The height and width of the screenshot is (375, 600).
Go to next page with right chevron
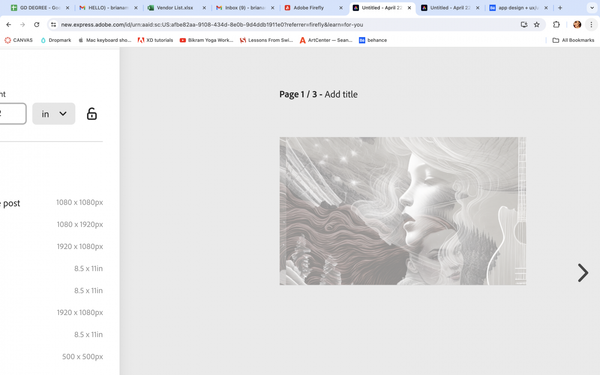582,273
